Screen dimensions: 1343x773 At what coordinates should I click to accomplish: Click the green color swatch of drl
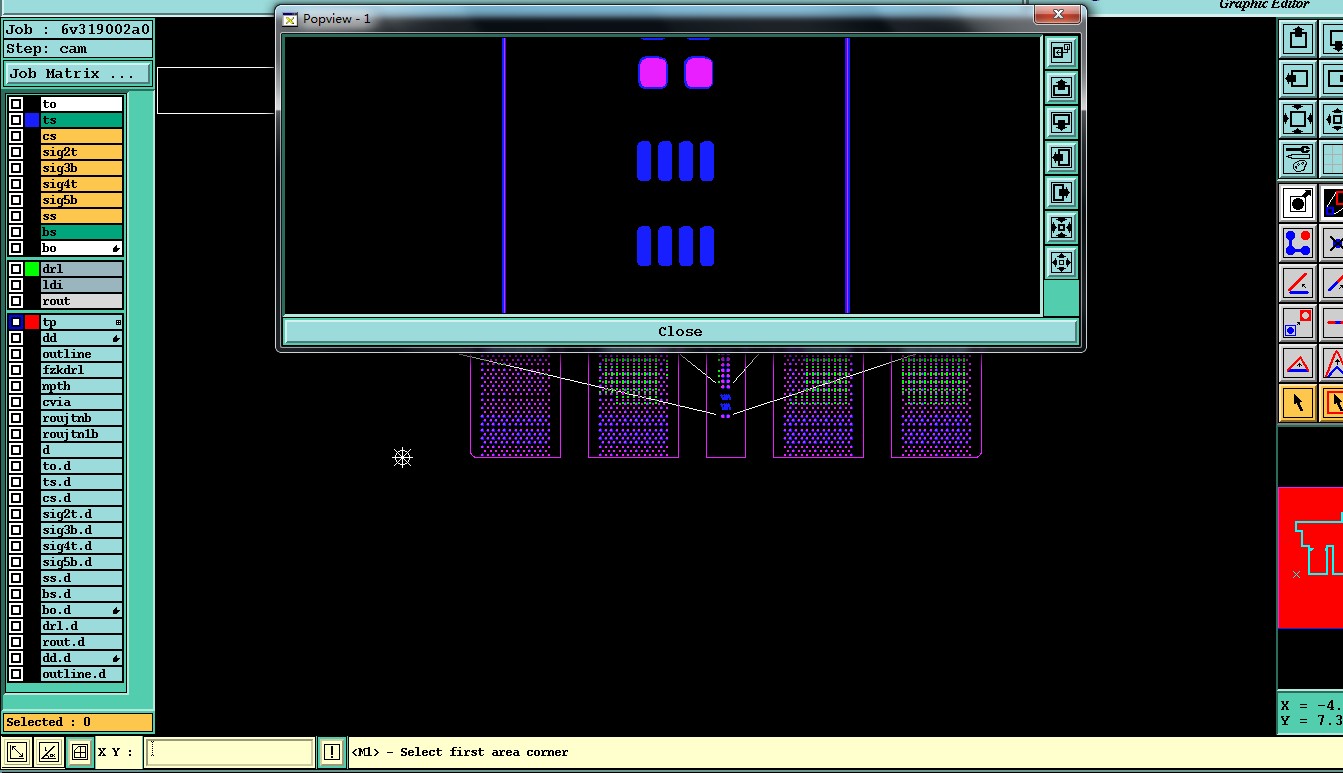pyautogui.click(x=32, y=269)
